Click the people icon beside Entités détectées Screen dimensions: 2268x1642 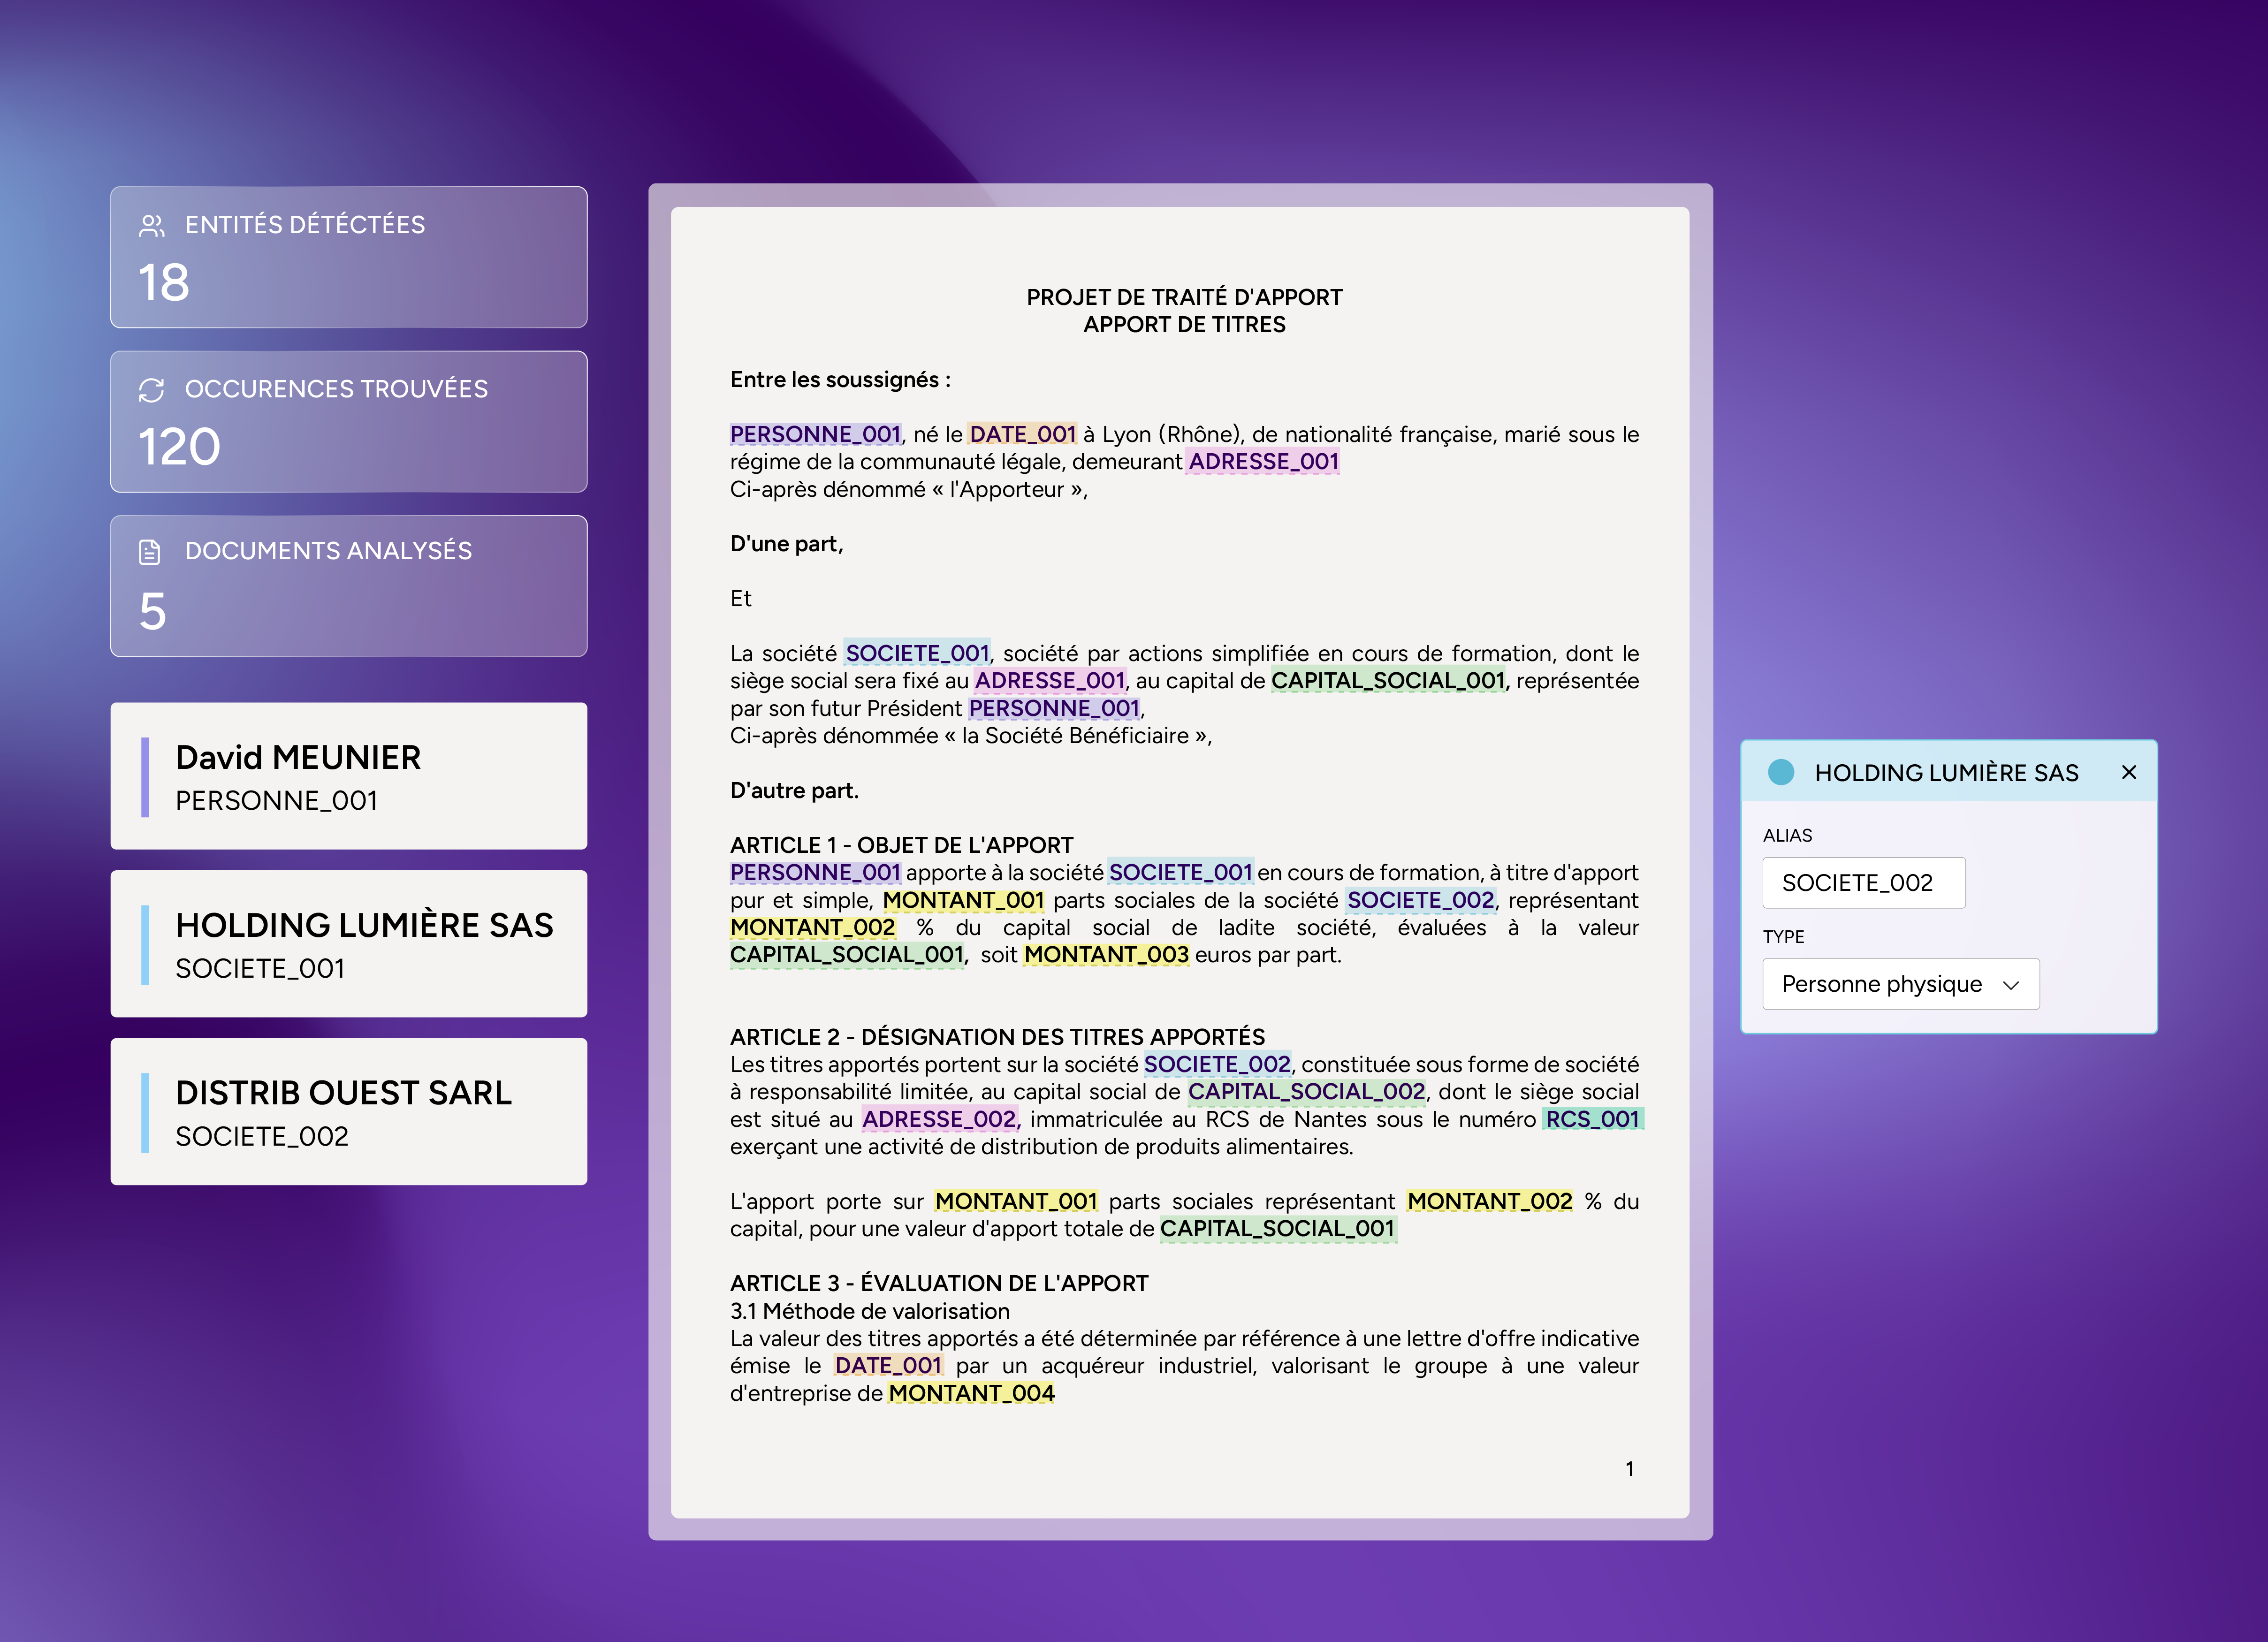(151, 226)
